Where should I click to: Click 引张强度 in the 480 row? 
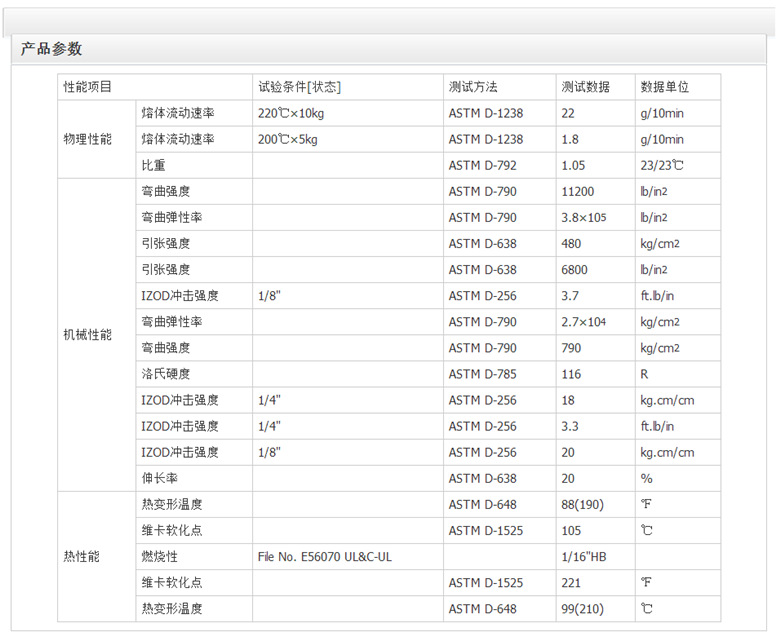point(194,244)
